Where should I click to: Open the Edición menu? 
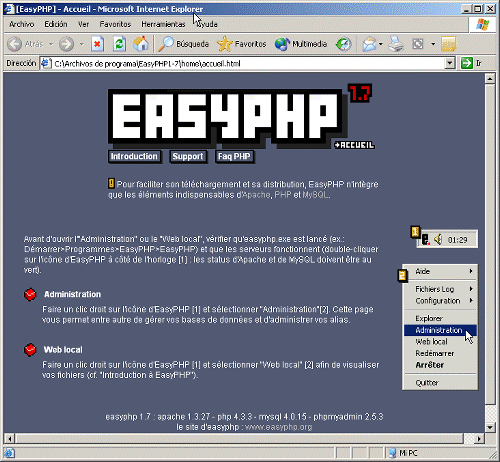coord(56,24)
